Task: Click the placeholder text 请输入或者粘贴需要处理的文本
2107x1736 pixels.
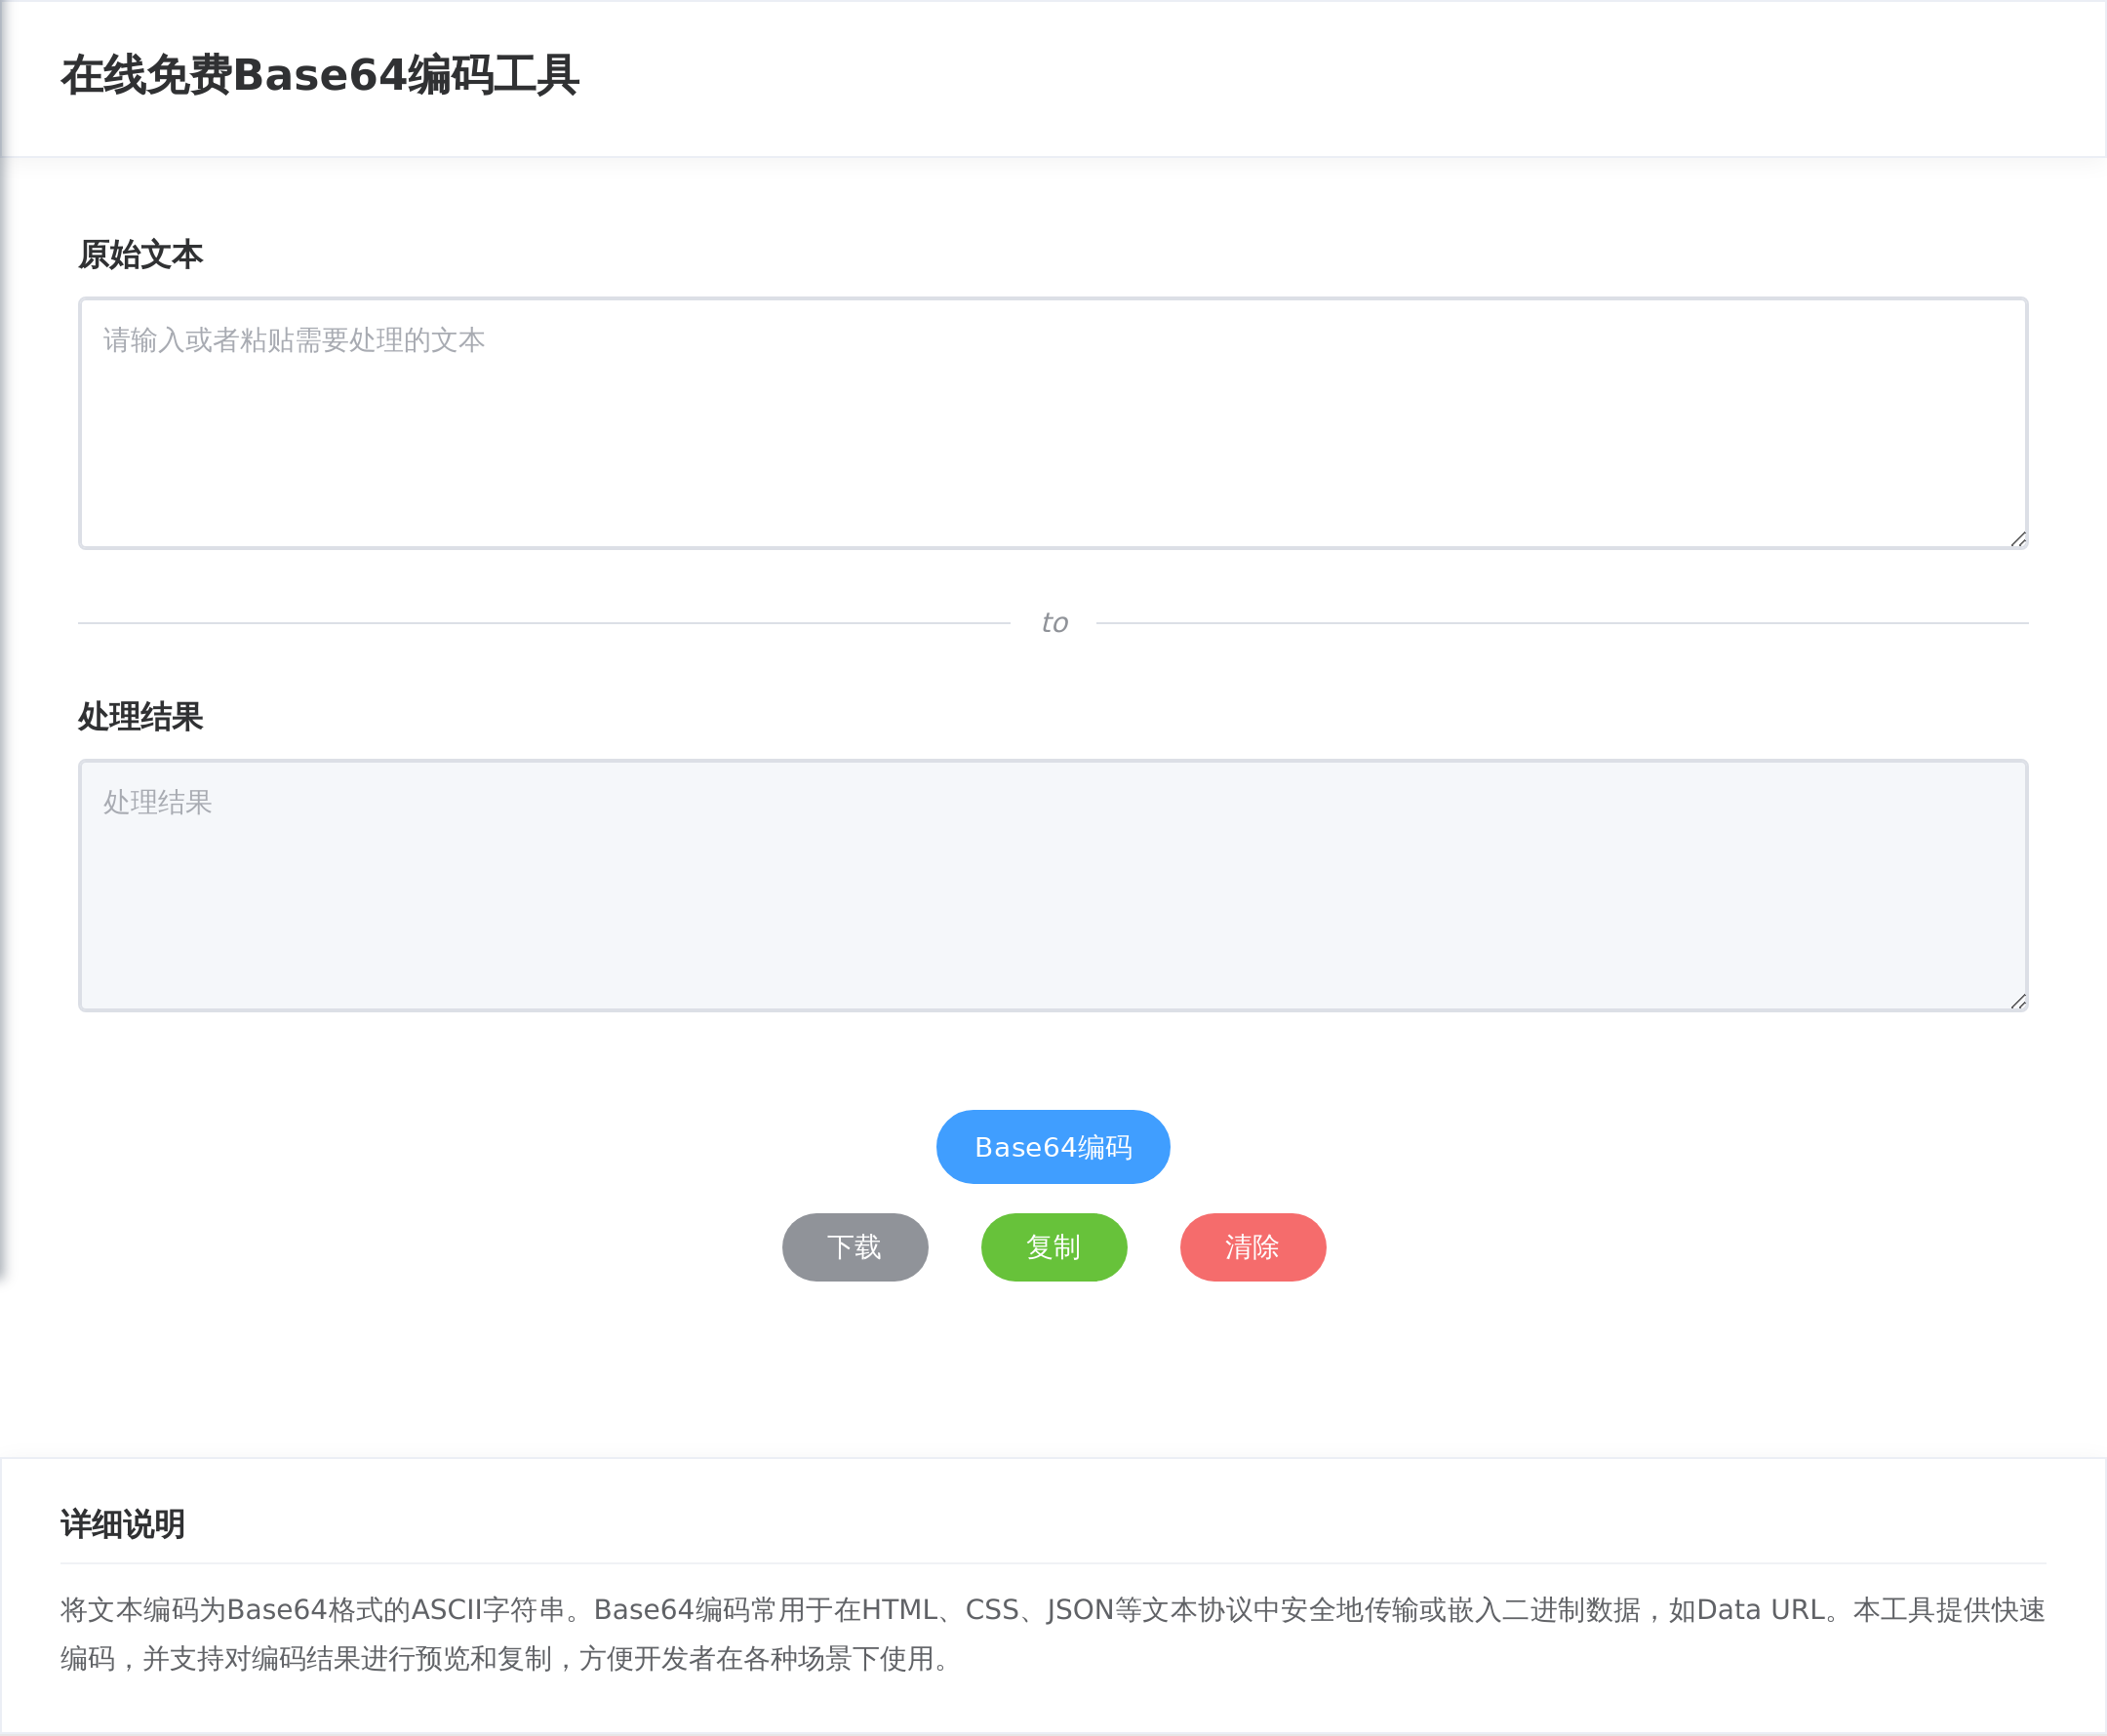Action: 292,340
